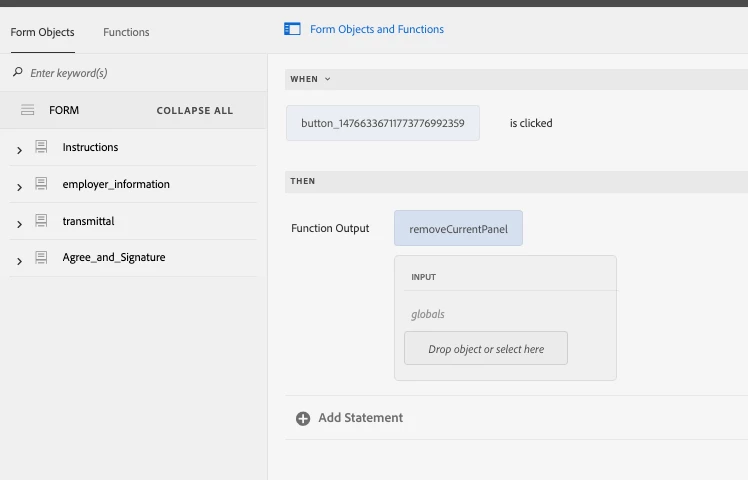Click the Agree_and_Signature panel icon

(x=42, y=258)
